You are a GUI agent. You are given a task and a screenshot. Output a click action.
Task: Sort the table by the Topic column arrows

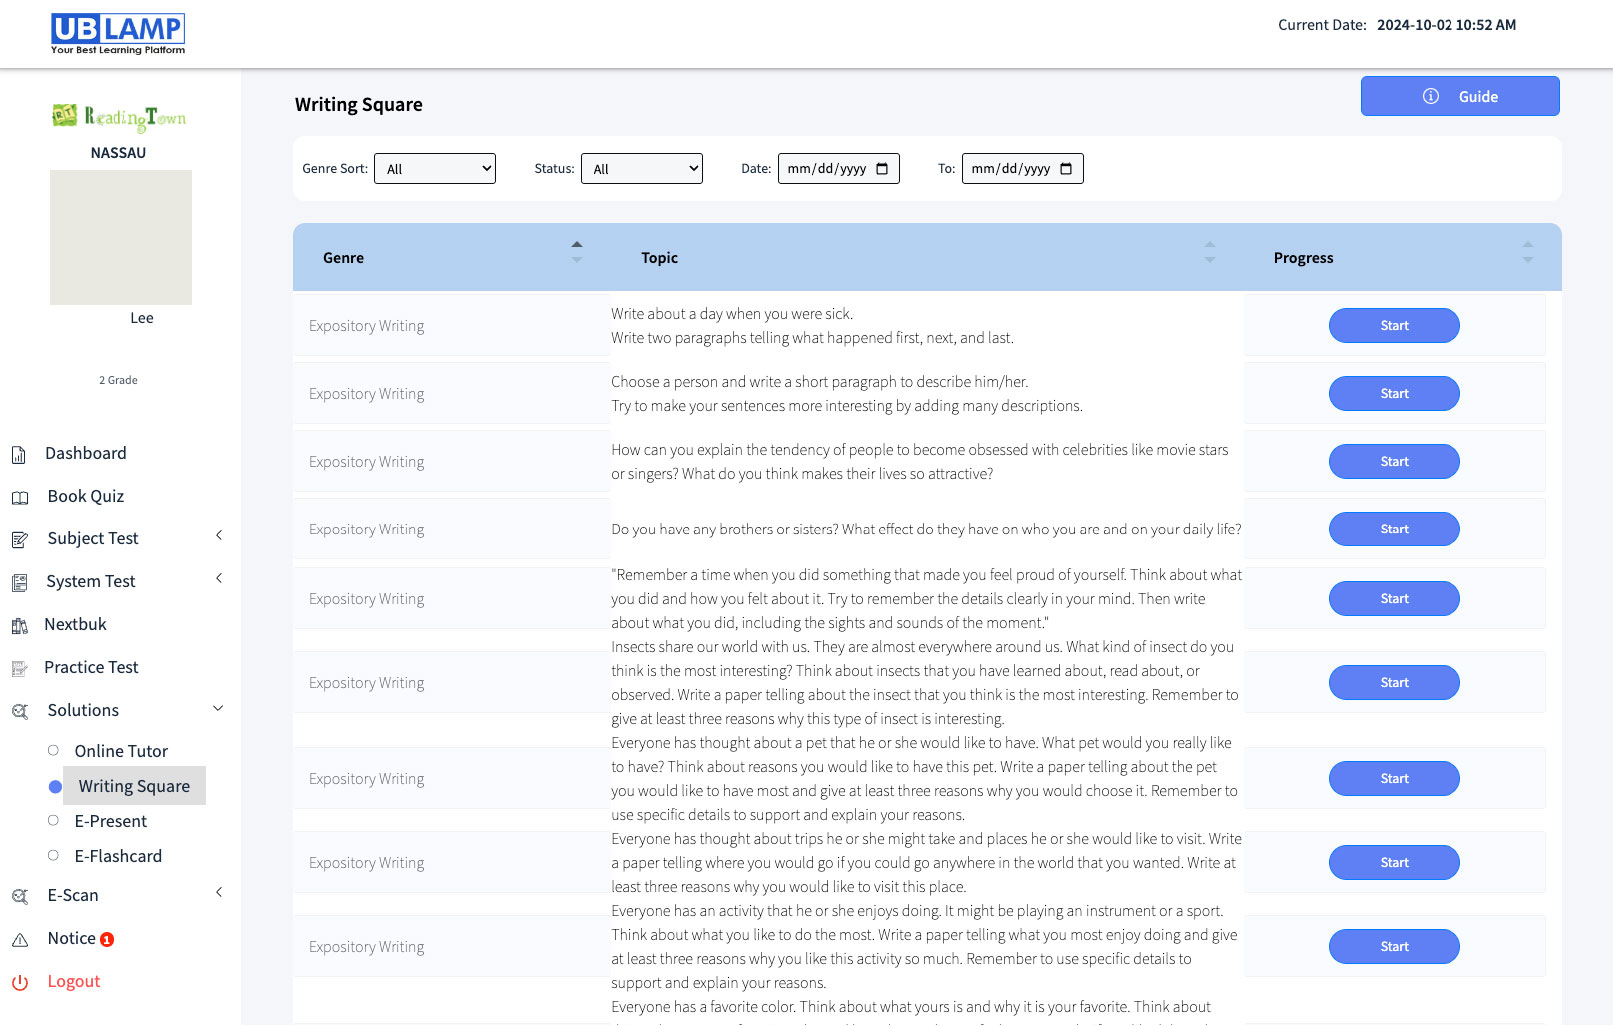(x=1210, y=252)
